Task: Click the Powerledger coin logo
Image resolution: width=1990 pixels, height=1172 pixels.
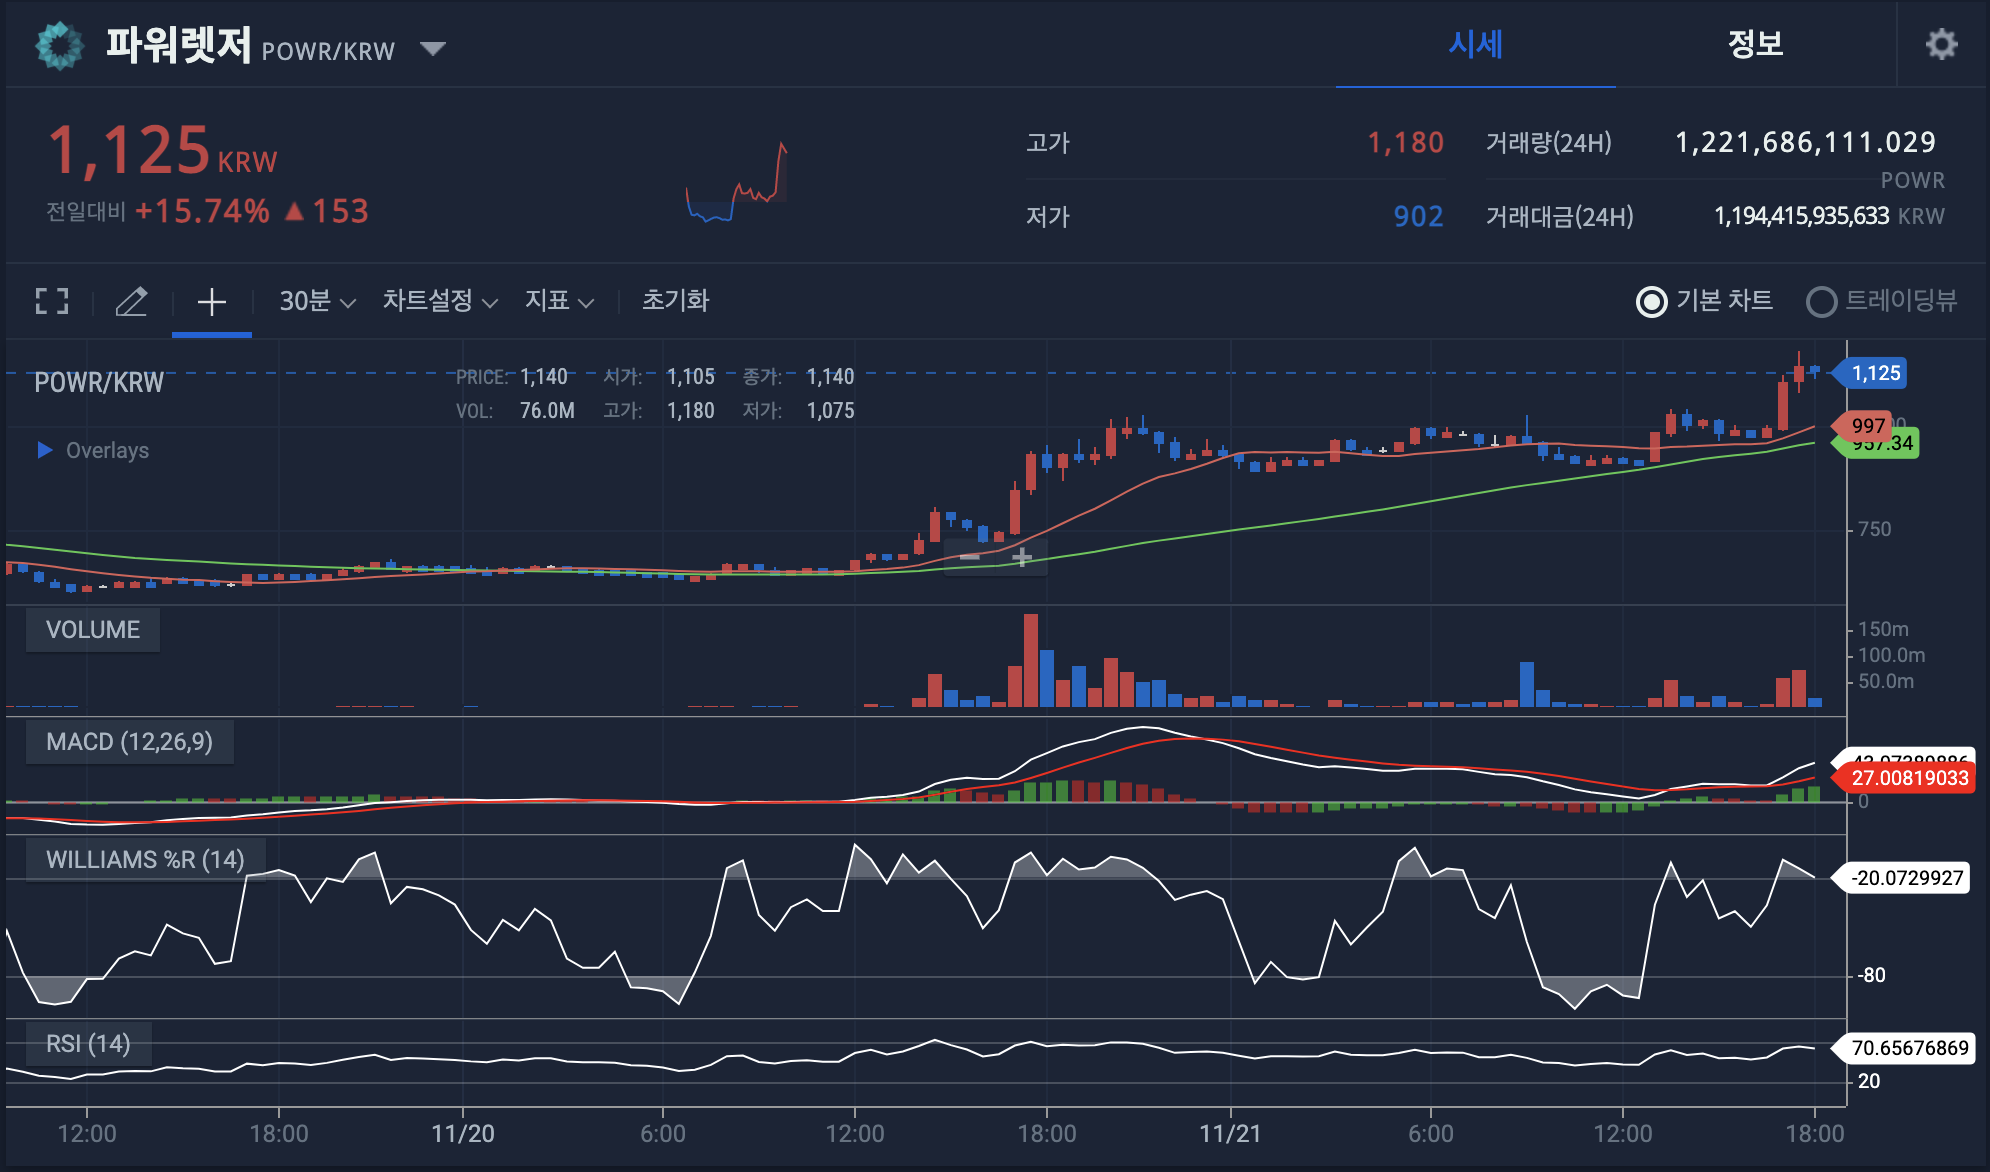Action: click(59, 45)
